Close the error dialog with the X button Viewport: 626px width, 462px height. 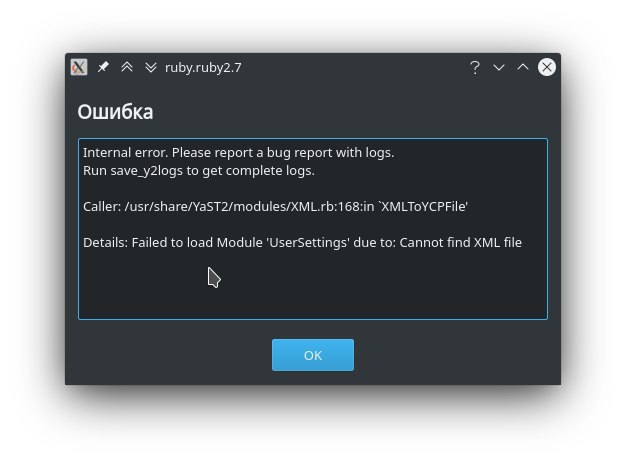547,67
